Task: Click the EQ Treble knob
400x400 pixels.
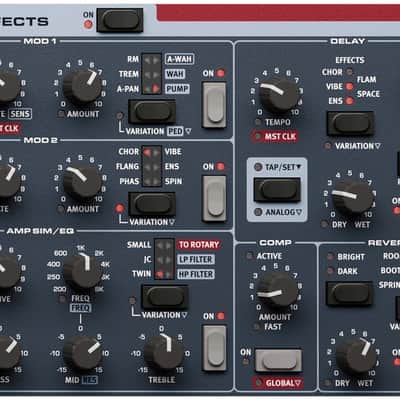Action: (x=164, y=353)
